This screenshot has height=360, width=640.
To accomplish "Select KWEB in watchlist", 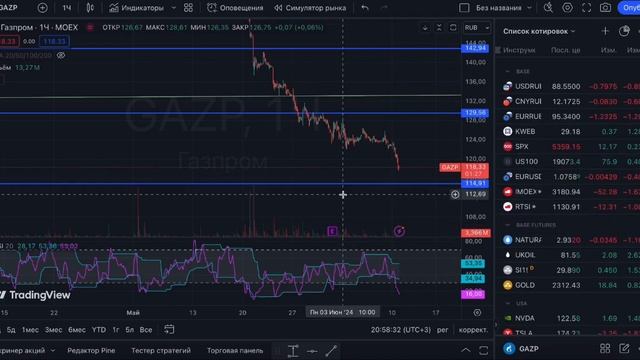I will click(x=568, y=131).
